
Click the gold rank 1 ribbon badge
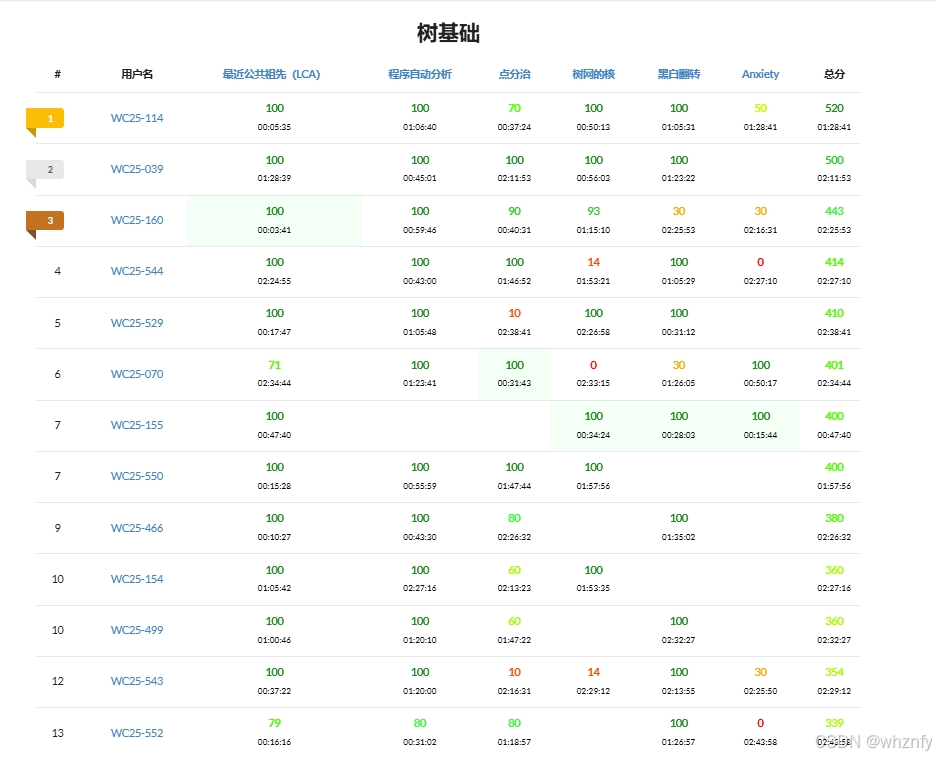[45, 121]
